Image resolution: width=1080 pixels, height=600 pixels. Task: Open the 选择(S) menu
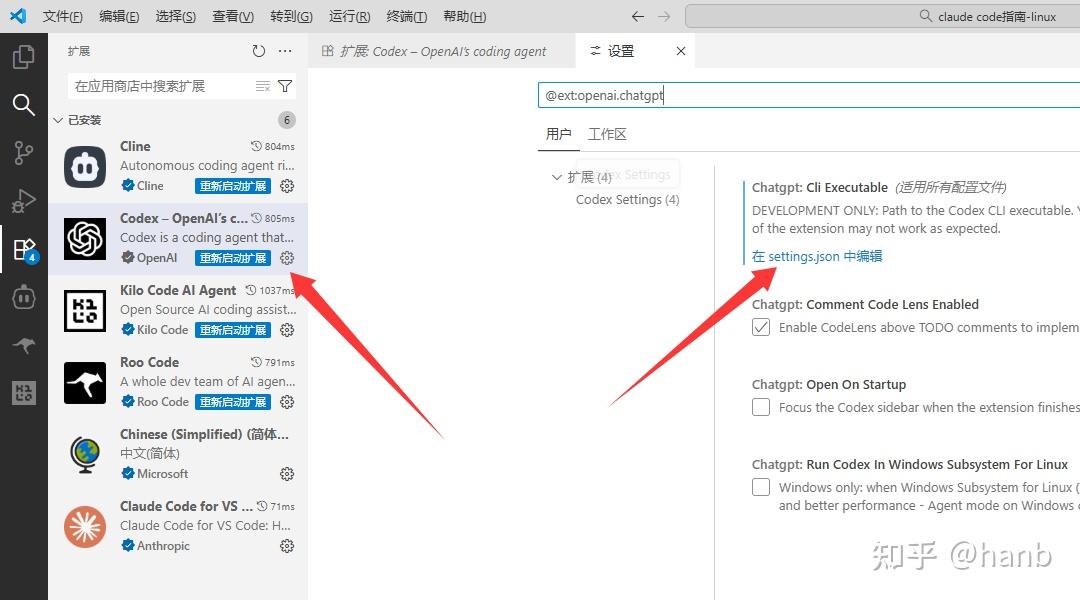(x=176, y=16)
